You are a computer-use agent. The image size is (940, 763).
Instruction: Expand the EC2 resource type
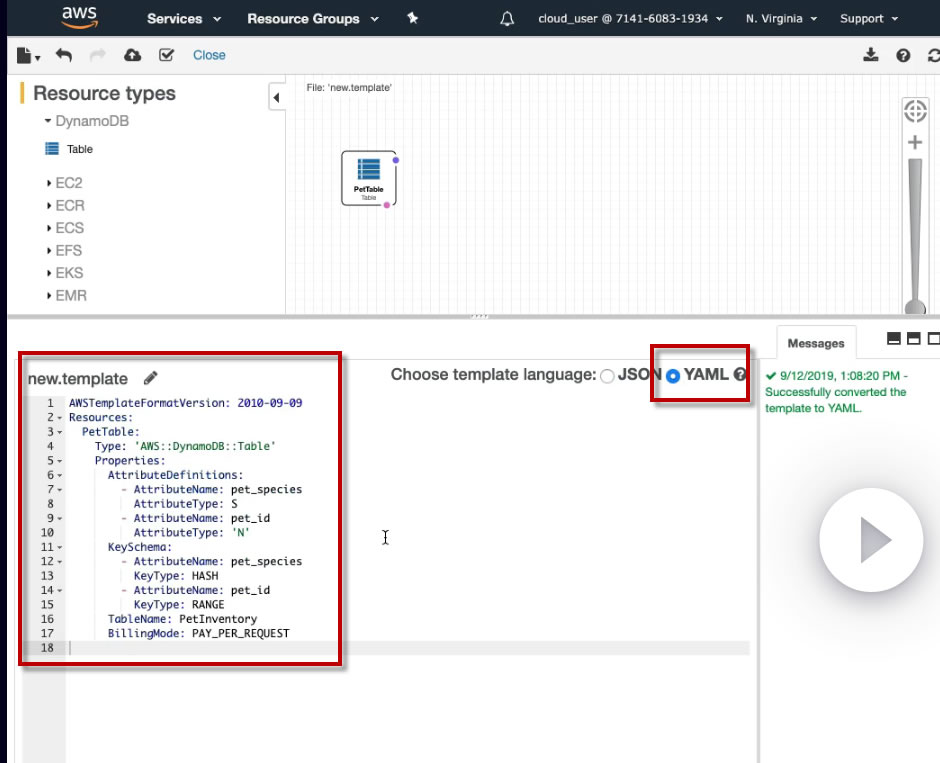49,183
